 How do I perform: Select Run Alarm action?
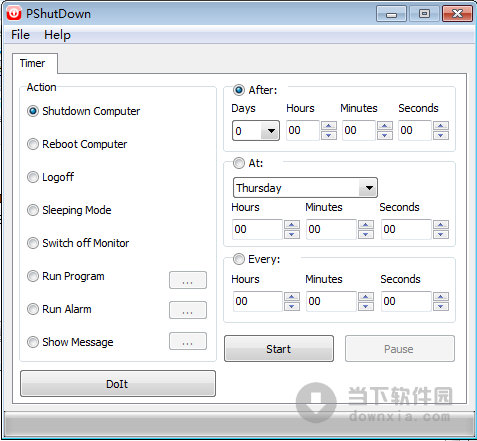click(x=59, y=309)
